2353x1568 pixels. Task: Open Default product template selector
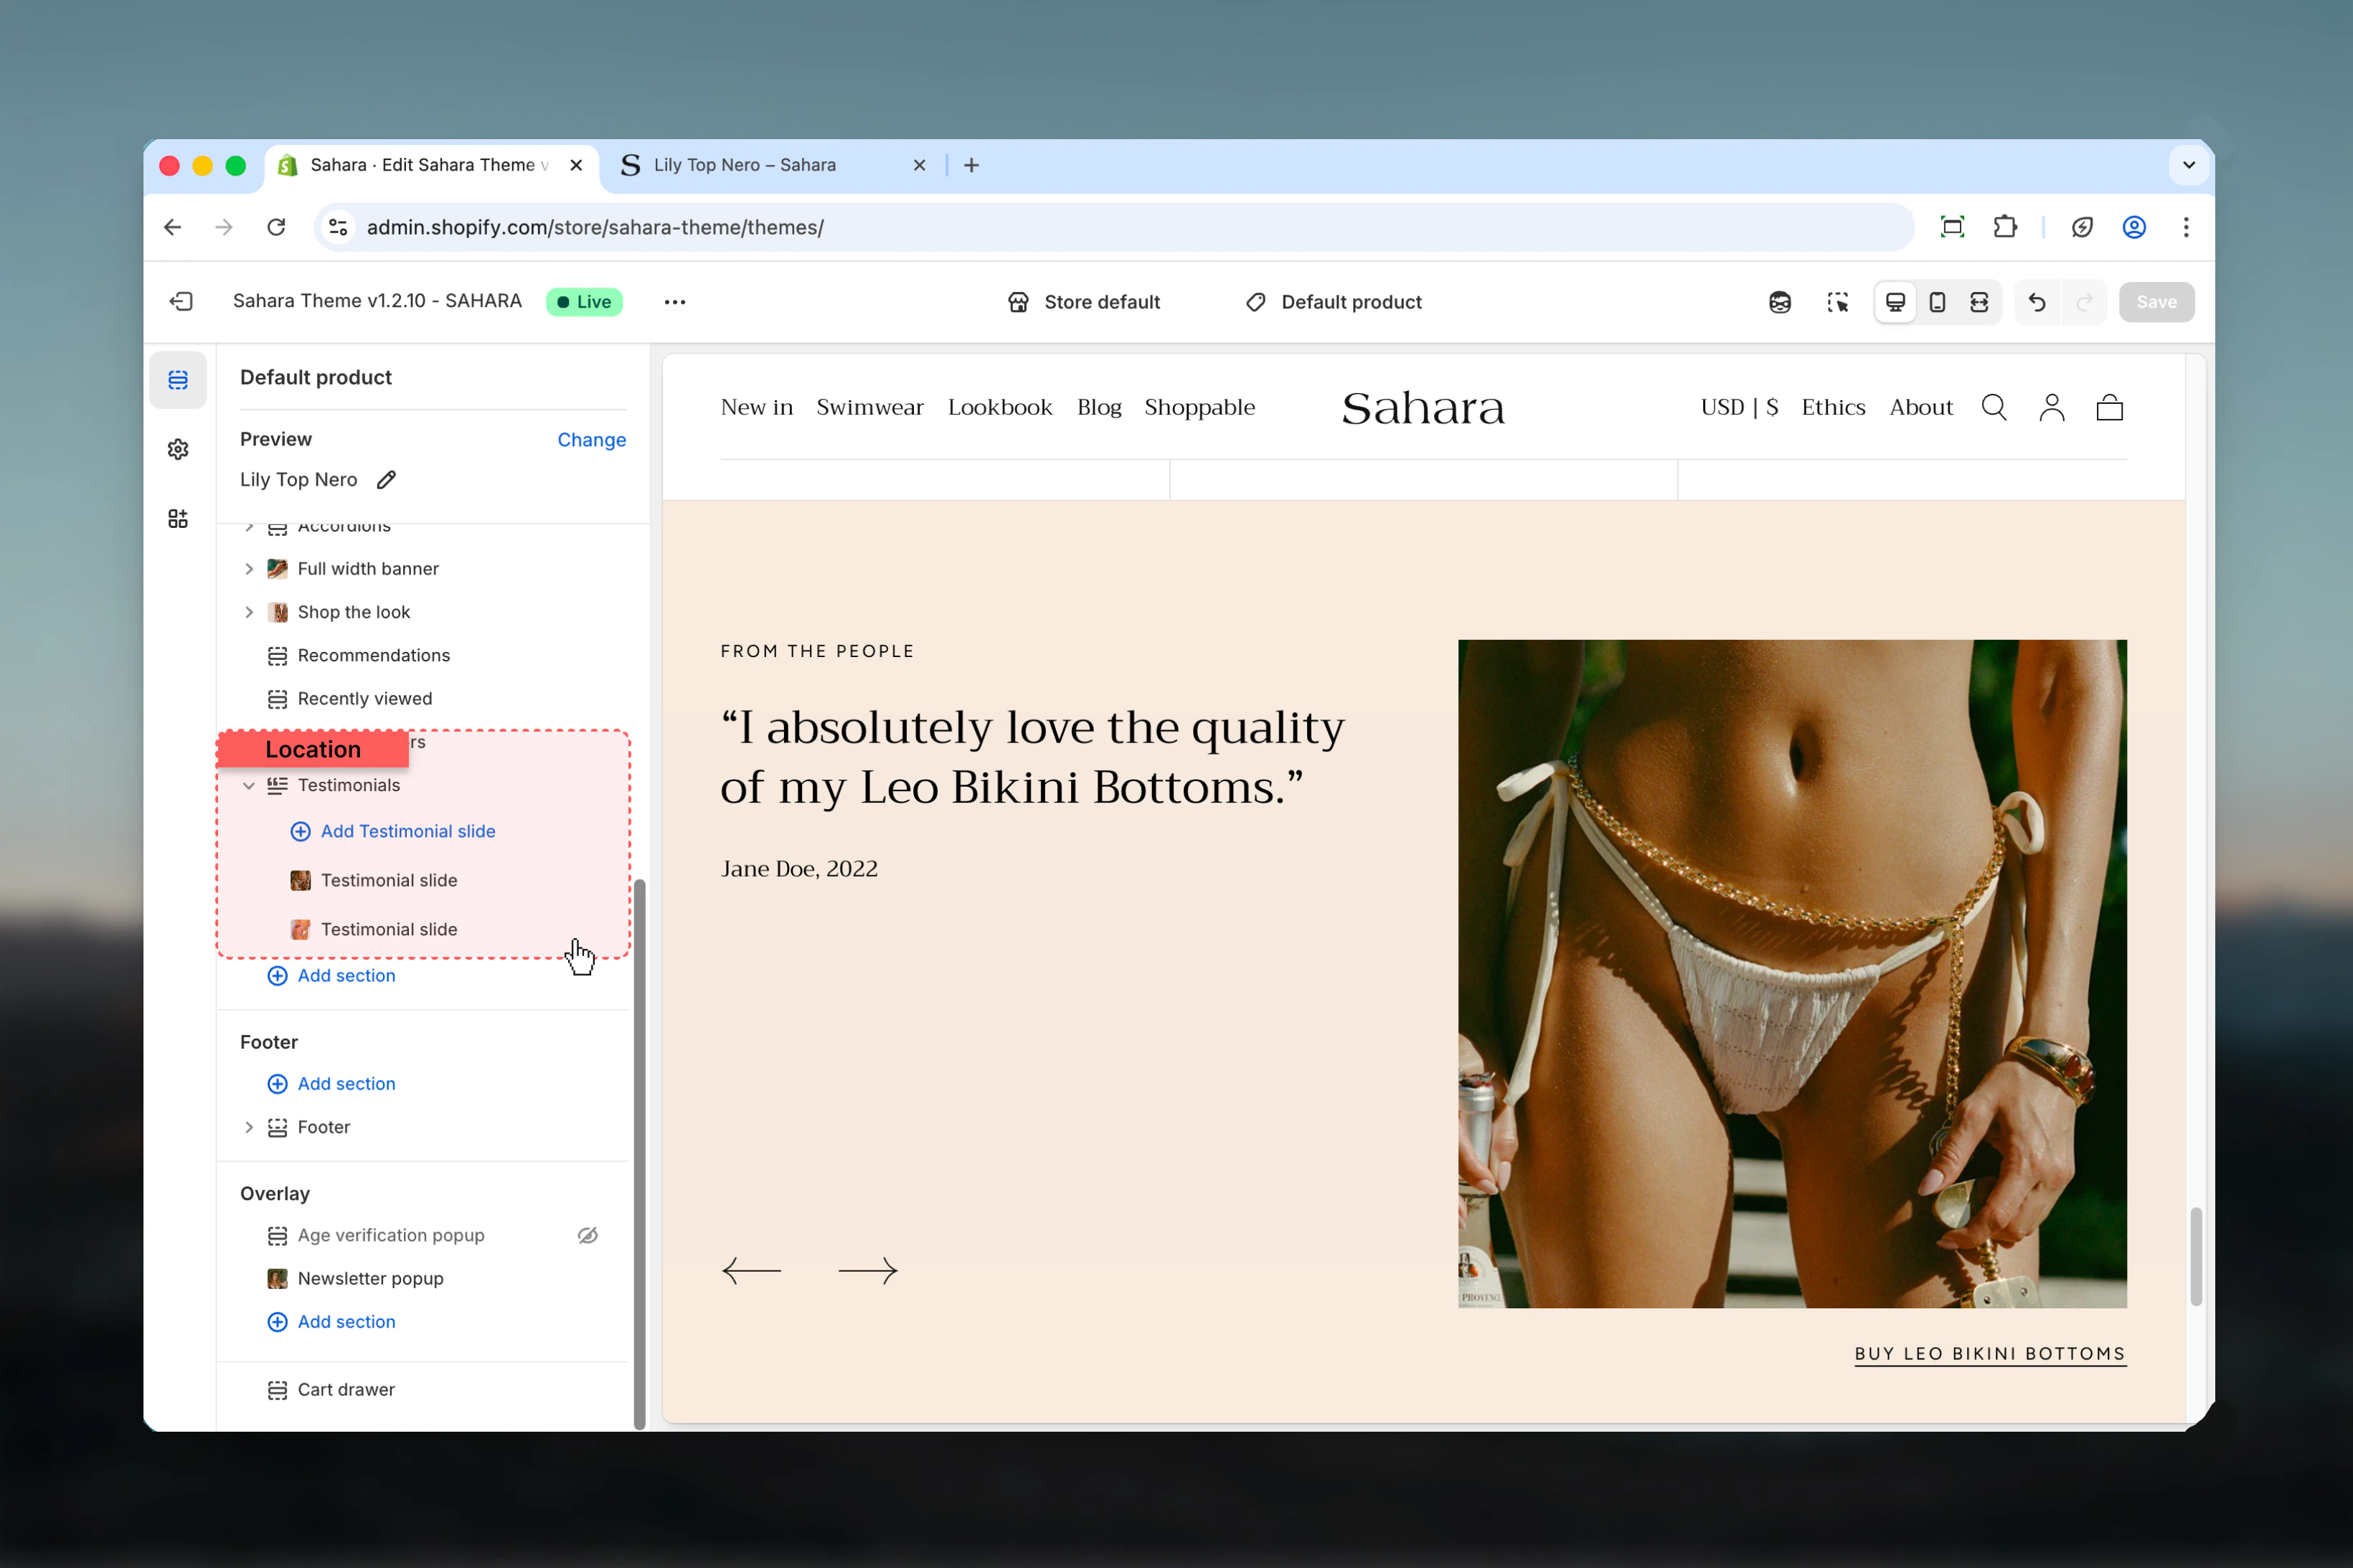(x=1334, y=302)
